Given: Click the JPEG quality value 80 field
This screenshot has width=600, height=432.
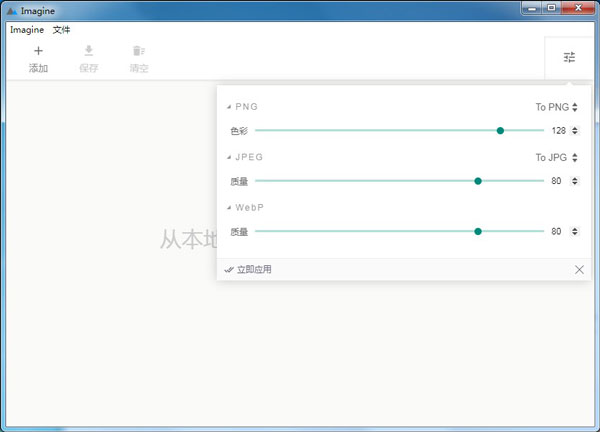Looking at the screenshot, I should click(556, 181).
